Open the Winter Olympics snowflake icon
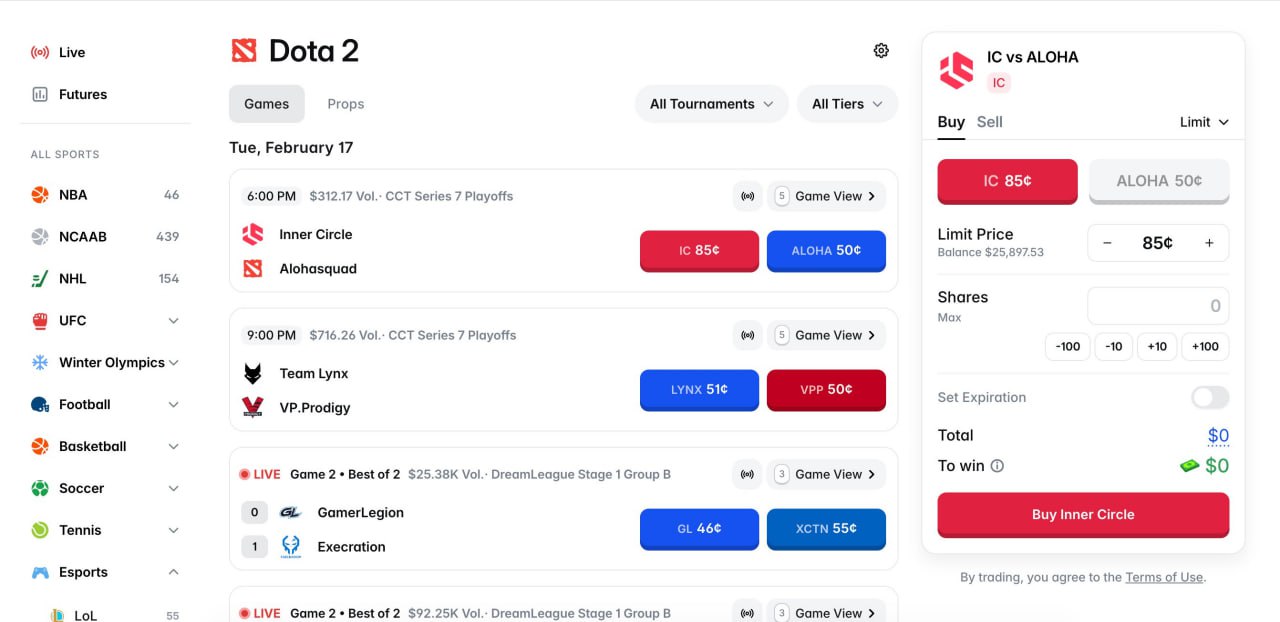The image size is (1280, 622). [38, 362]
